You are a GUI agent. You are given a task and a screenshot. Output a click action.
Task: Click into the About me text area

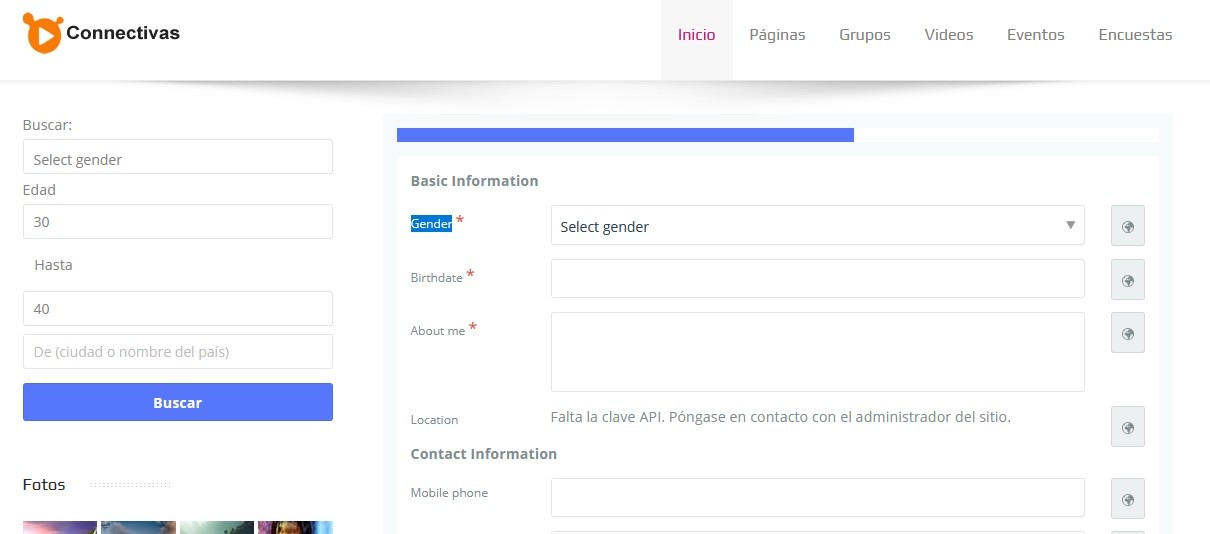click(817, 352)
